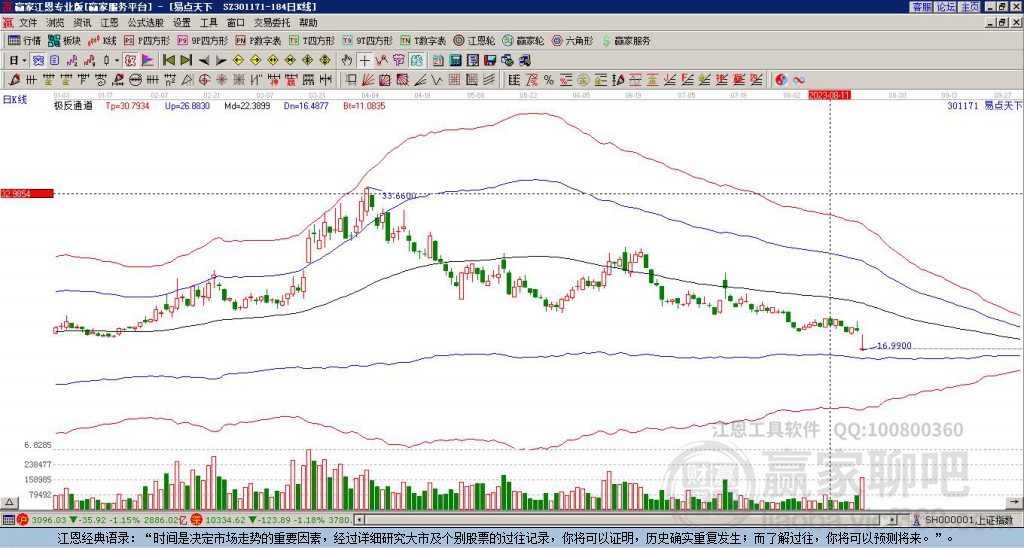Click the triangle button beside volume panel
The image size is (1024, 548).
coord(10,502)
